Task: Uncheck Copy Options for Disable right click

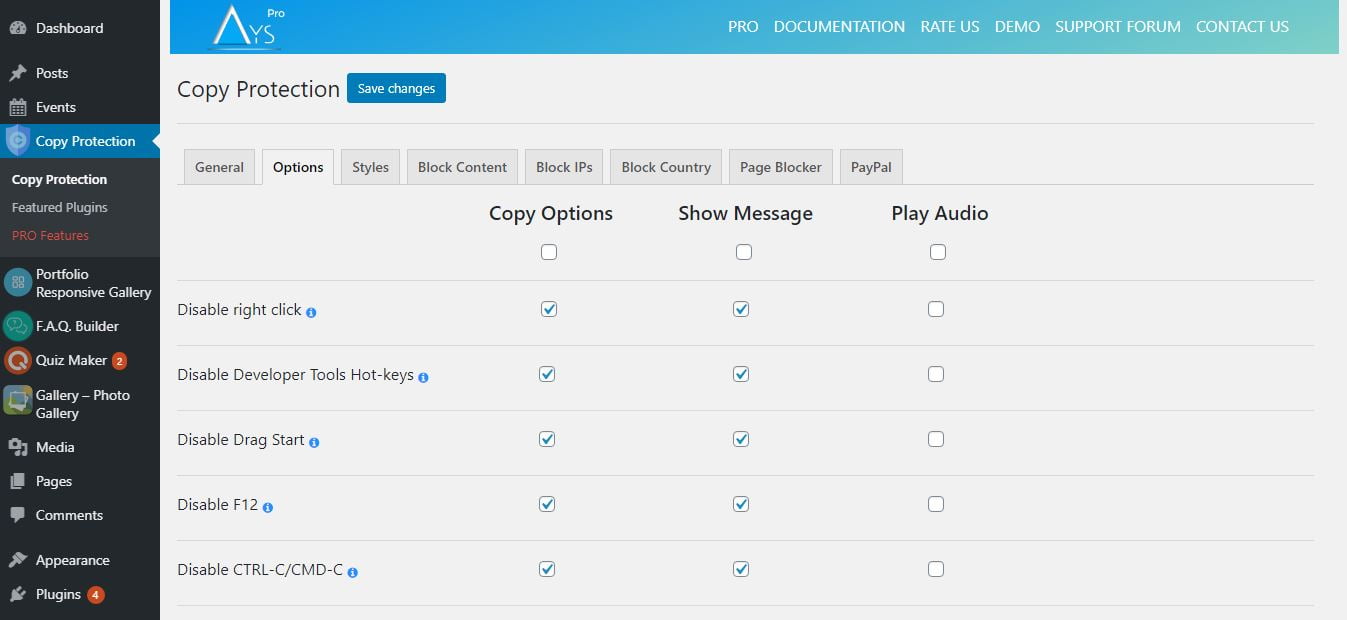Action: point(547,309)
